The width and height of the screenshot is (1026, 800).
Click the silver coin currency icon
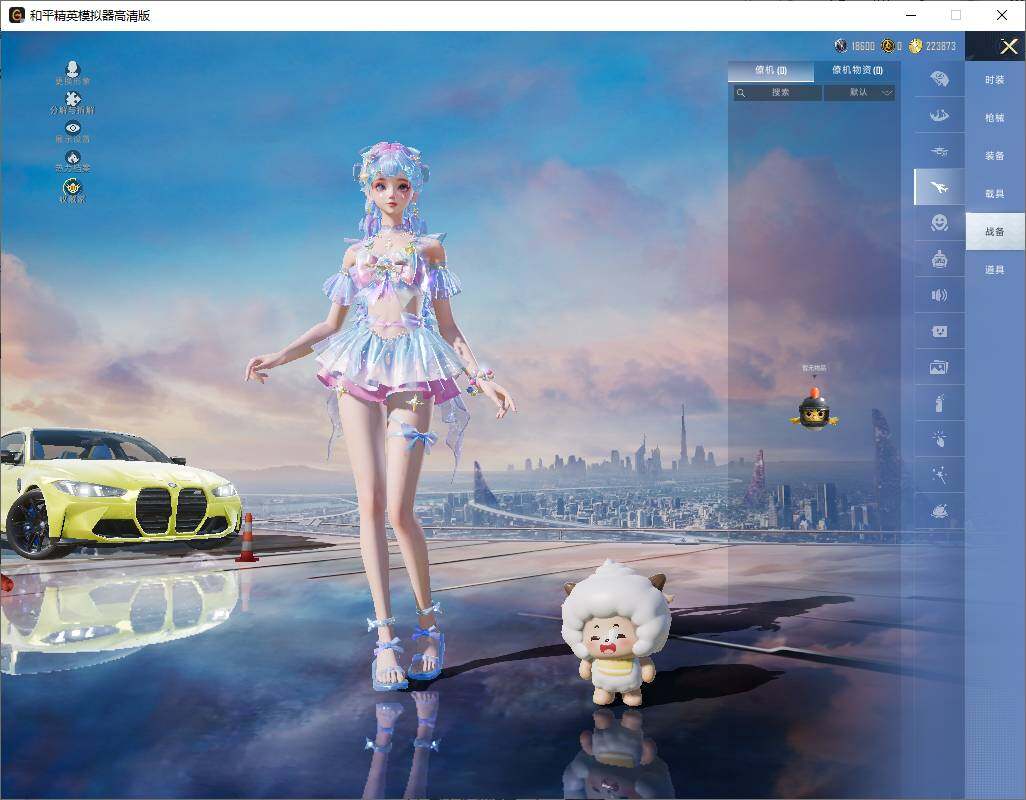point(841,46)
